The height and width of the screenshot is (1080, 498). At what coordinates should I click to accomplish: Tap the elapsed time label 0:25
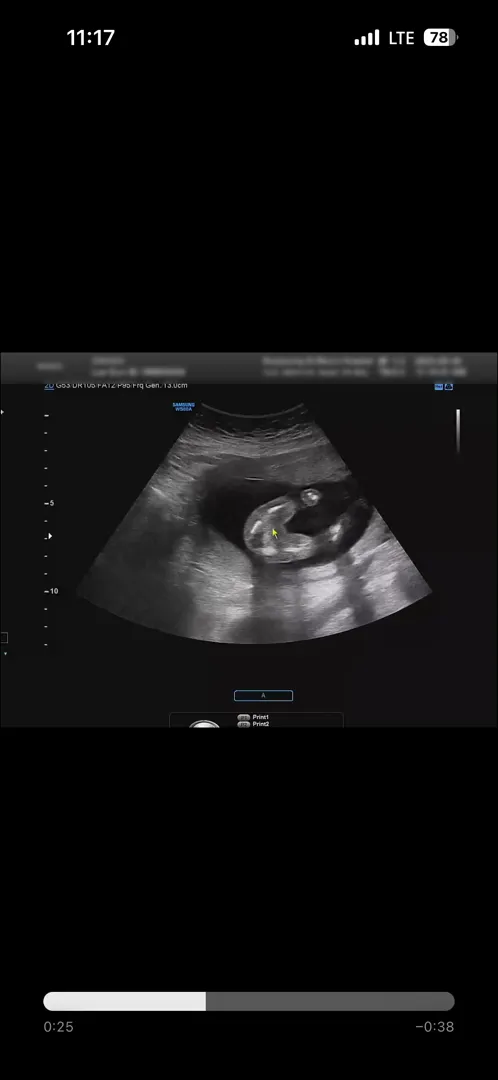pos(59,1027)
